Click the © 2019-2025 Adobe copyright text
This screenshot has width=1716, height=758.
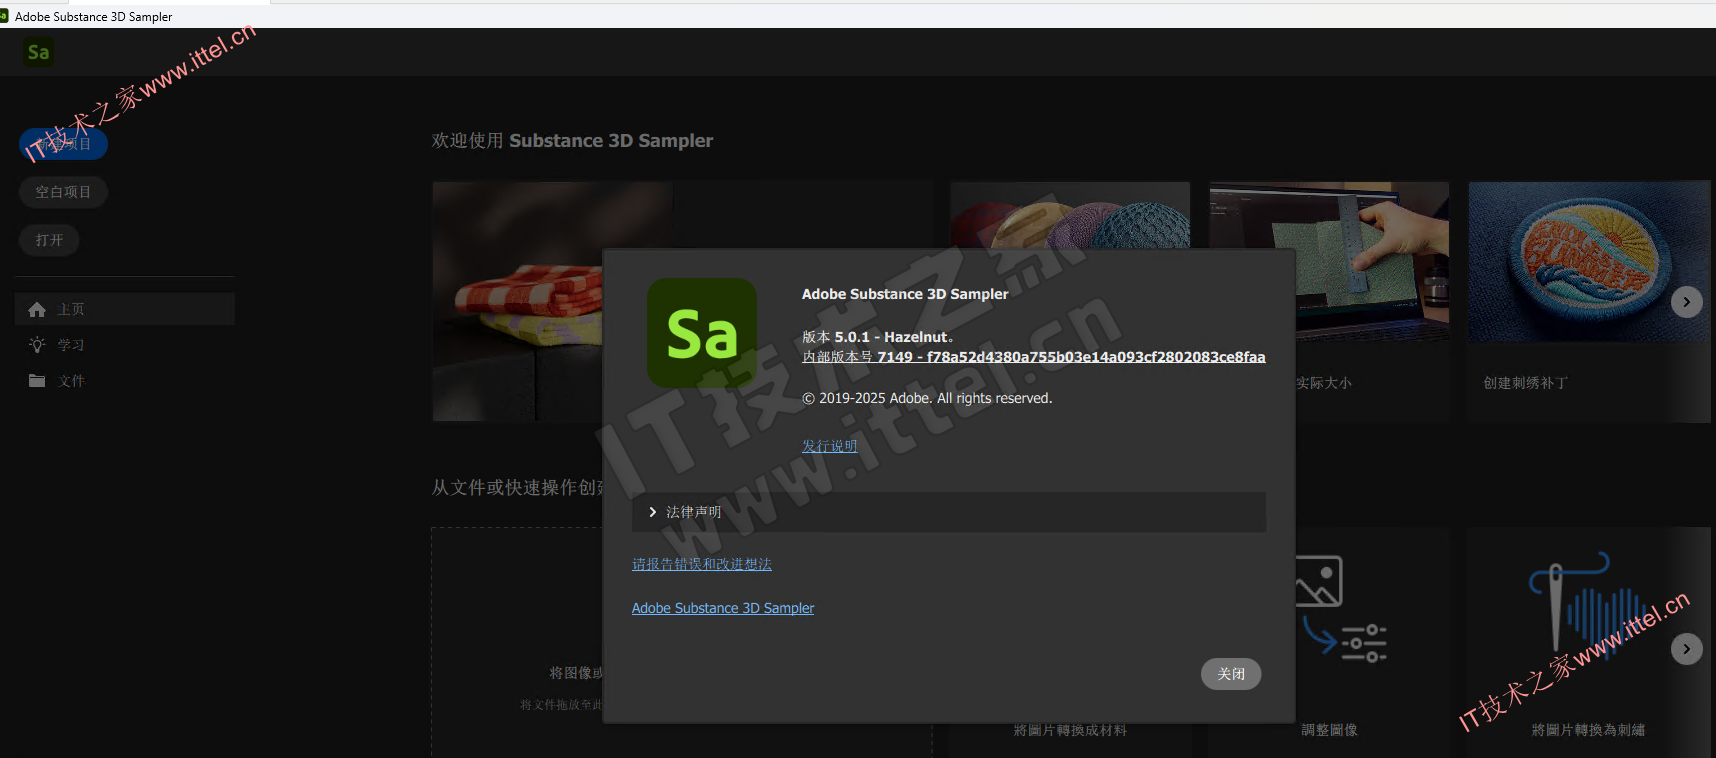927,398
